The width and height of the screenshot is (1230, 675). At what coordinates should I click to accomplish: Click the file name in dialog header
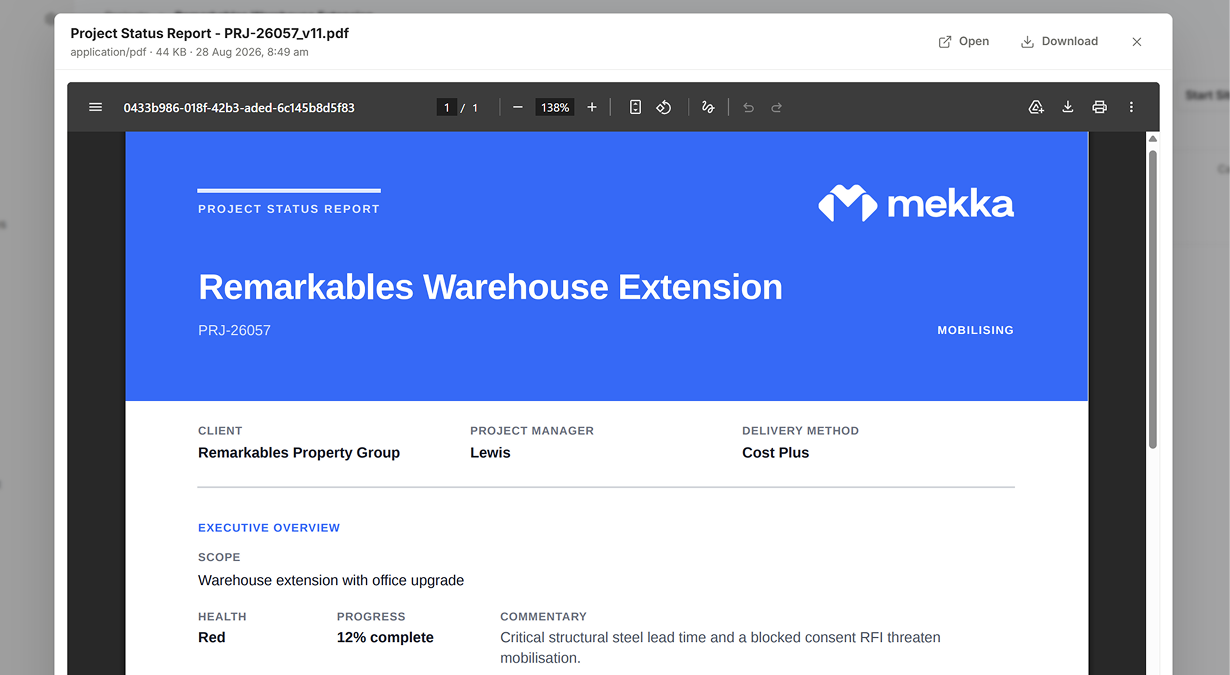(209, 33)
